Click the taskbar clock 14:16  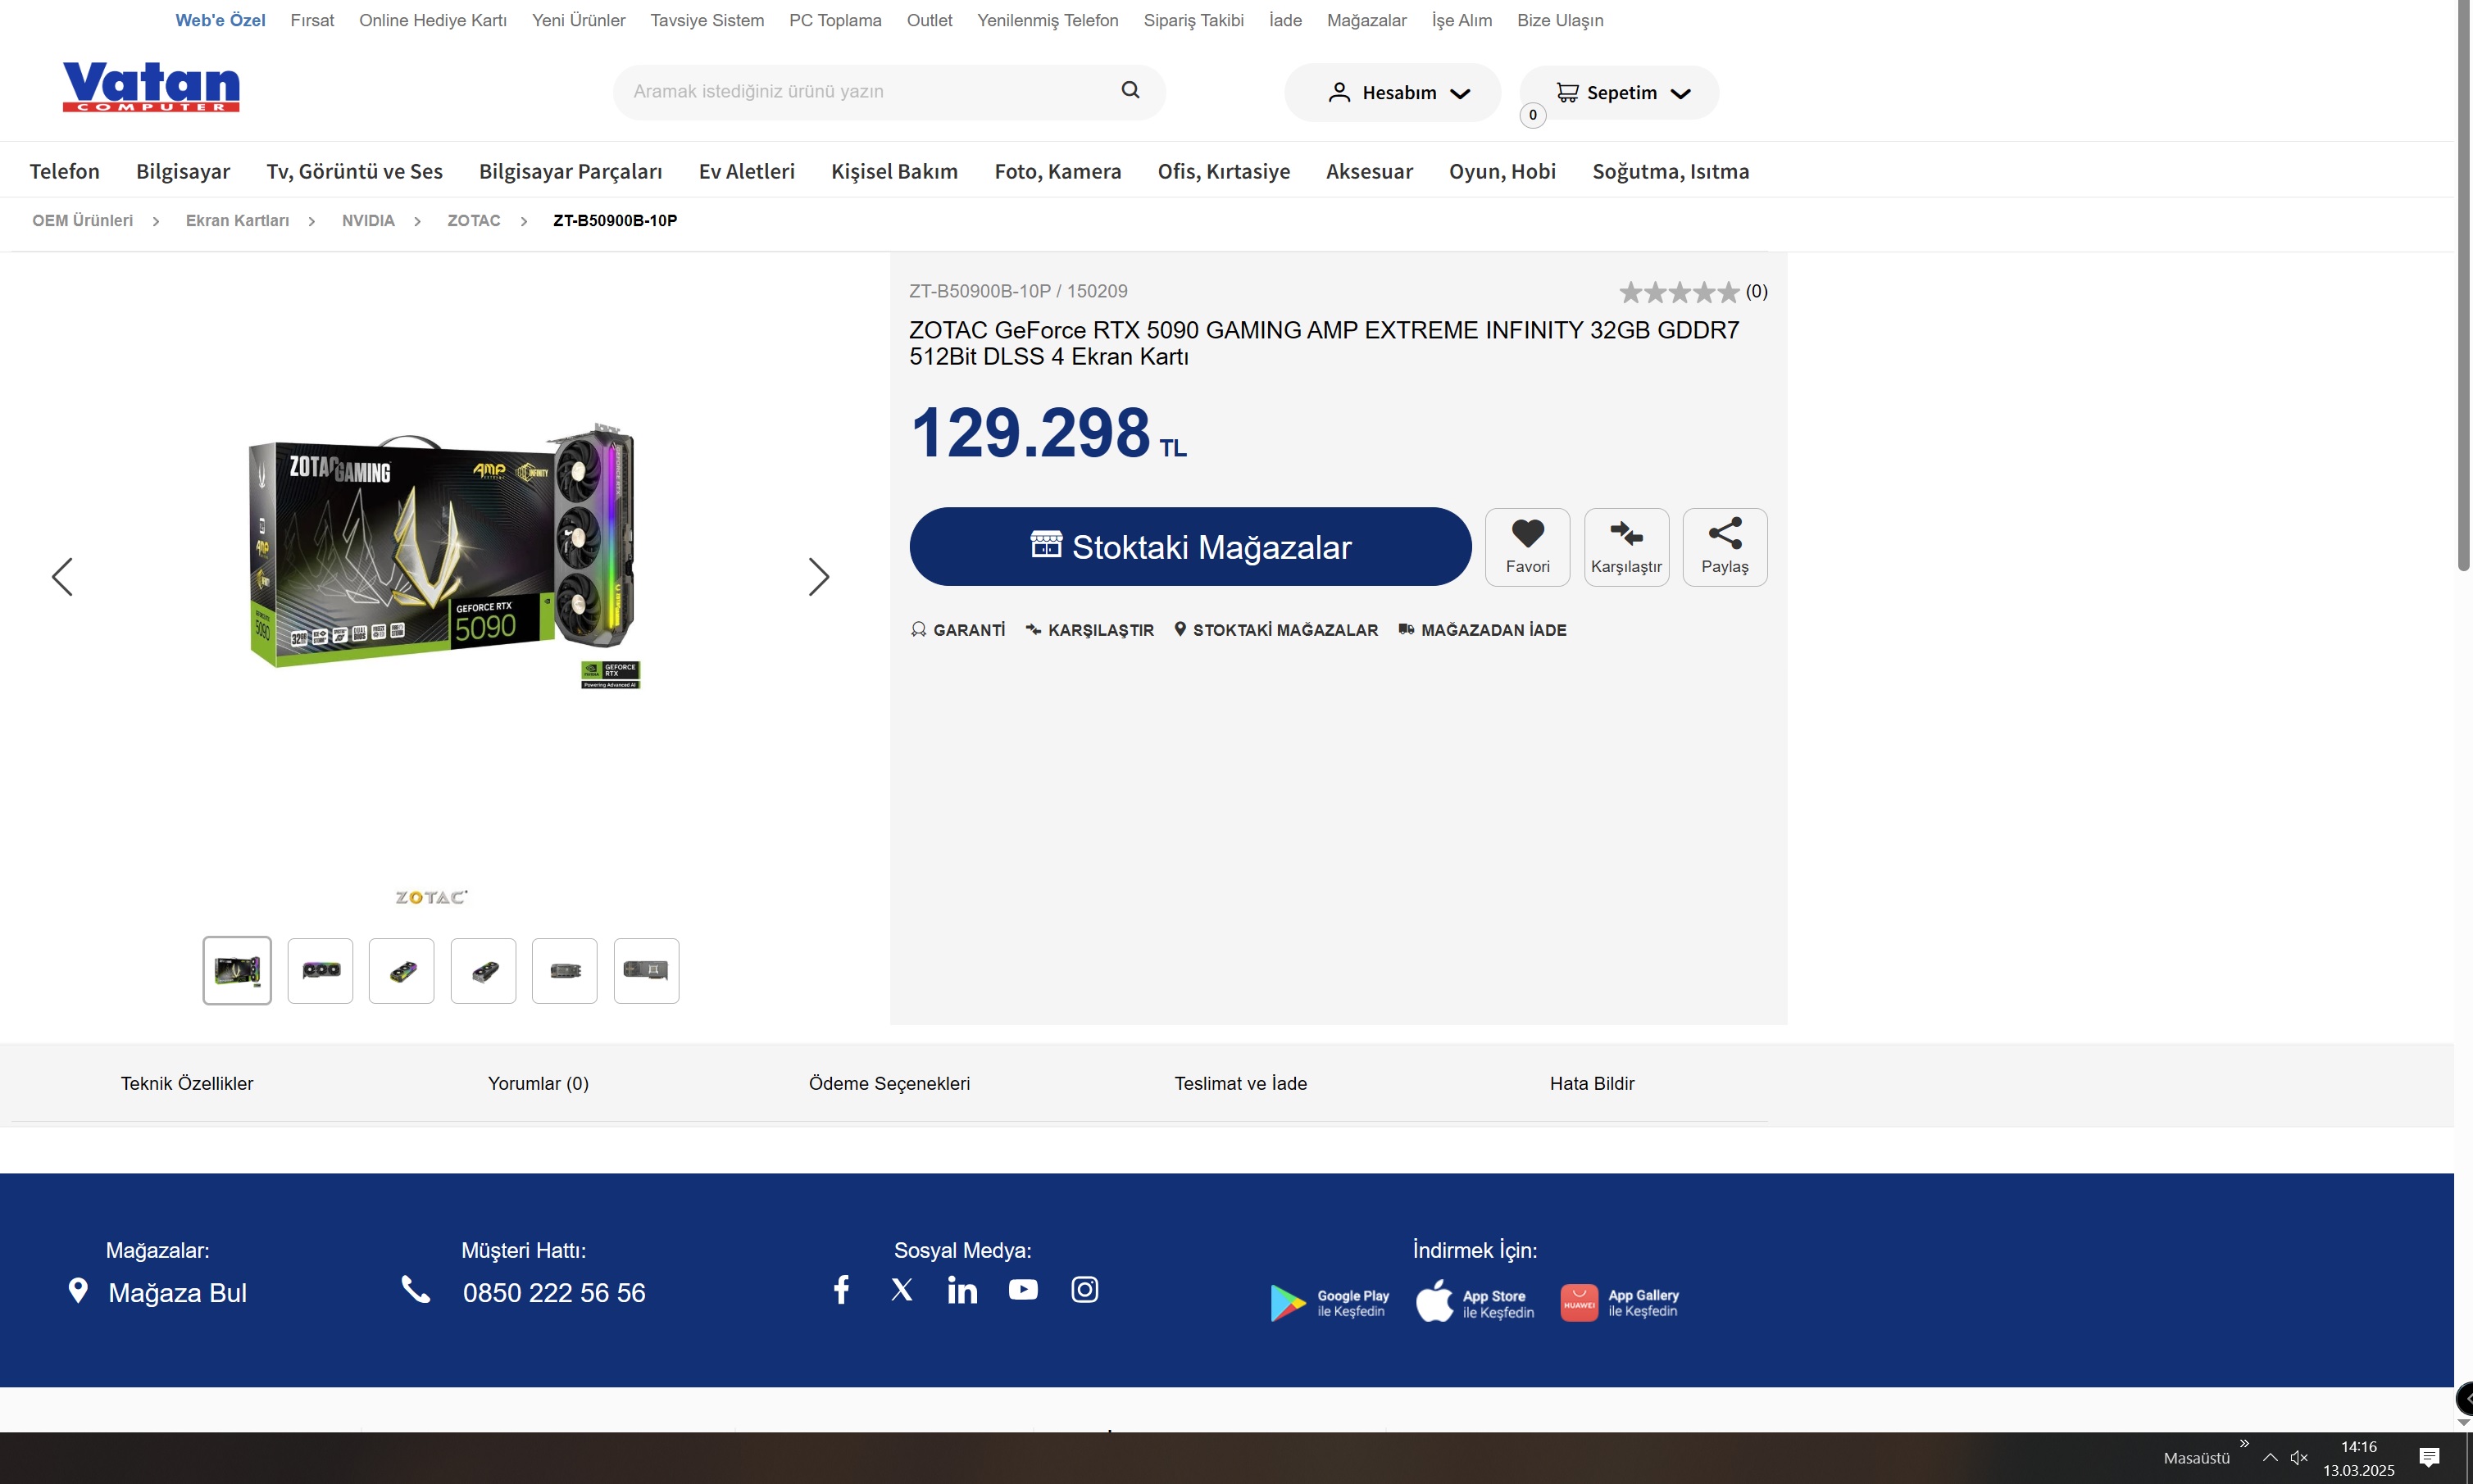point(2358,1446)
